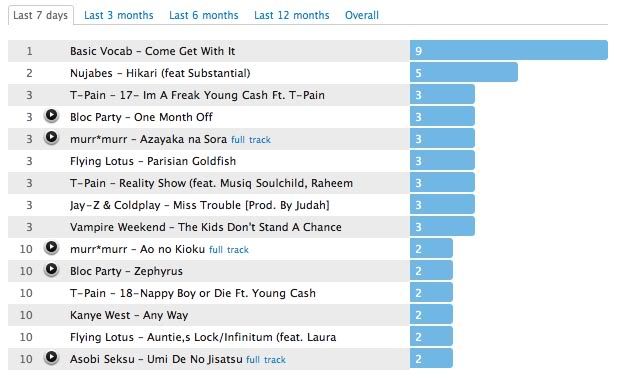The height and width of the screenshot is (378, 618).
Task: Open the Last 12 months tab
Action: 292,15
